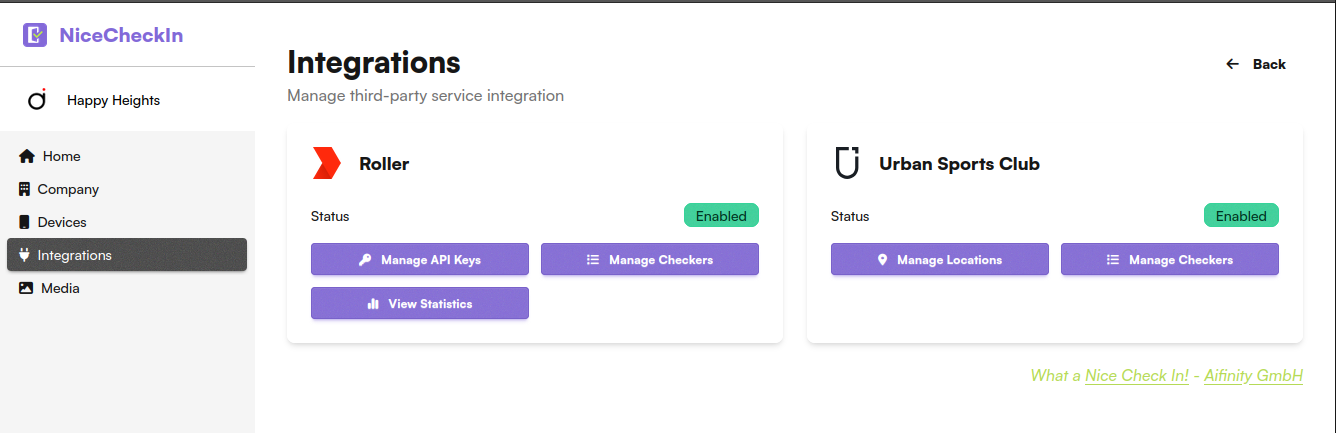The image size is (1336, 433).
Task: Click Roller's Manage Checkers button
Action: (650, 260)
